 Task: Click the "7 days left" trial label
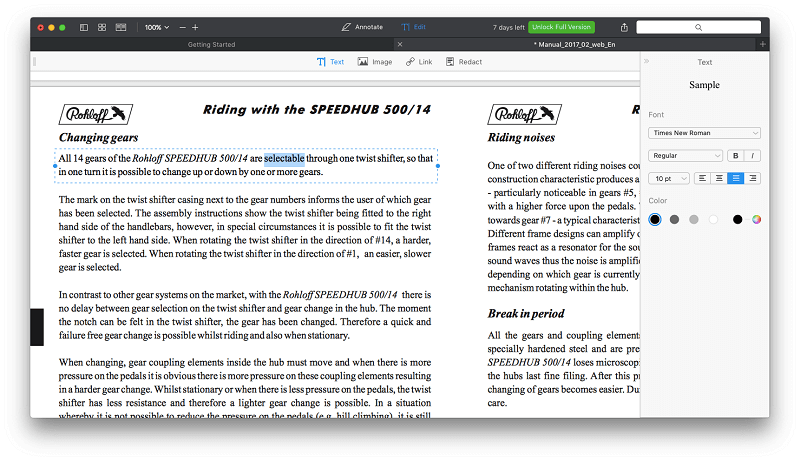click(x=508, y=28)
